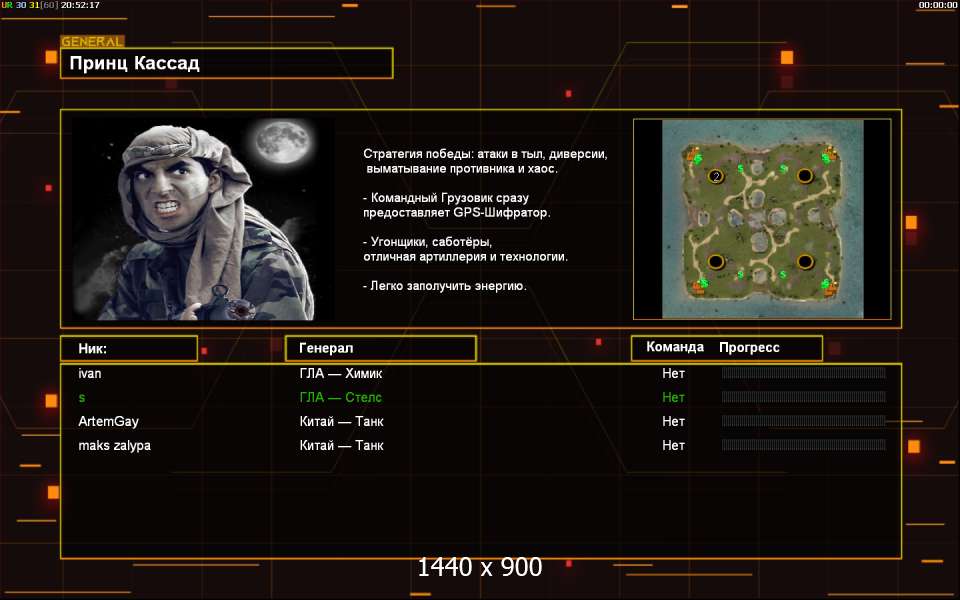The width and height of the screenshot is (960, 600).
Task: Click the 'Прогресс' column header
Action: tap(749, 348)
